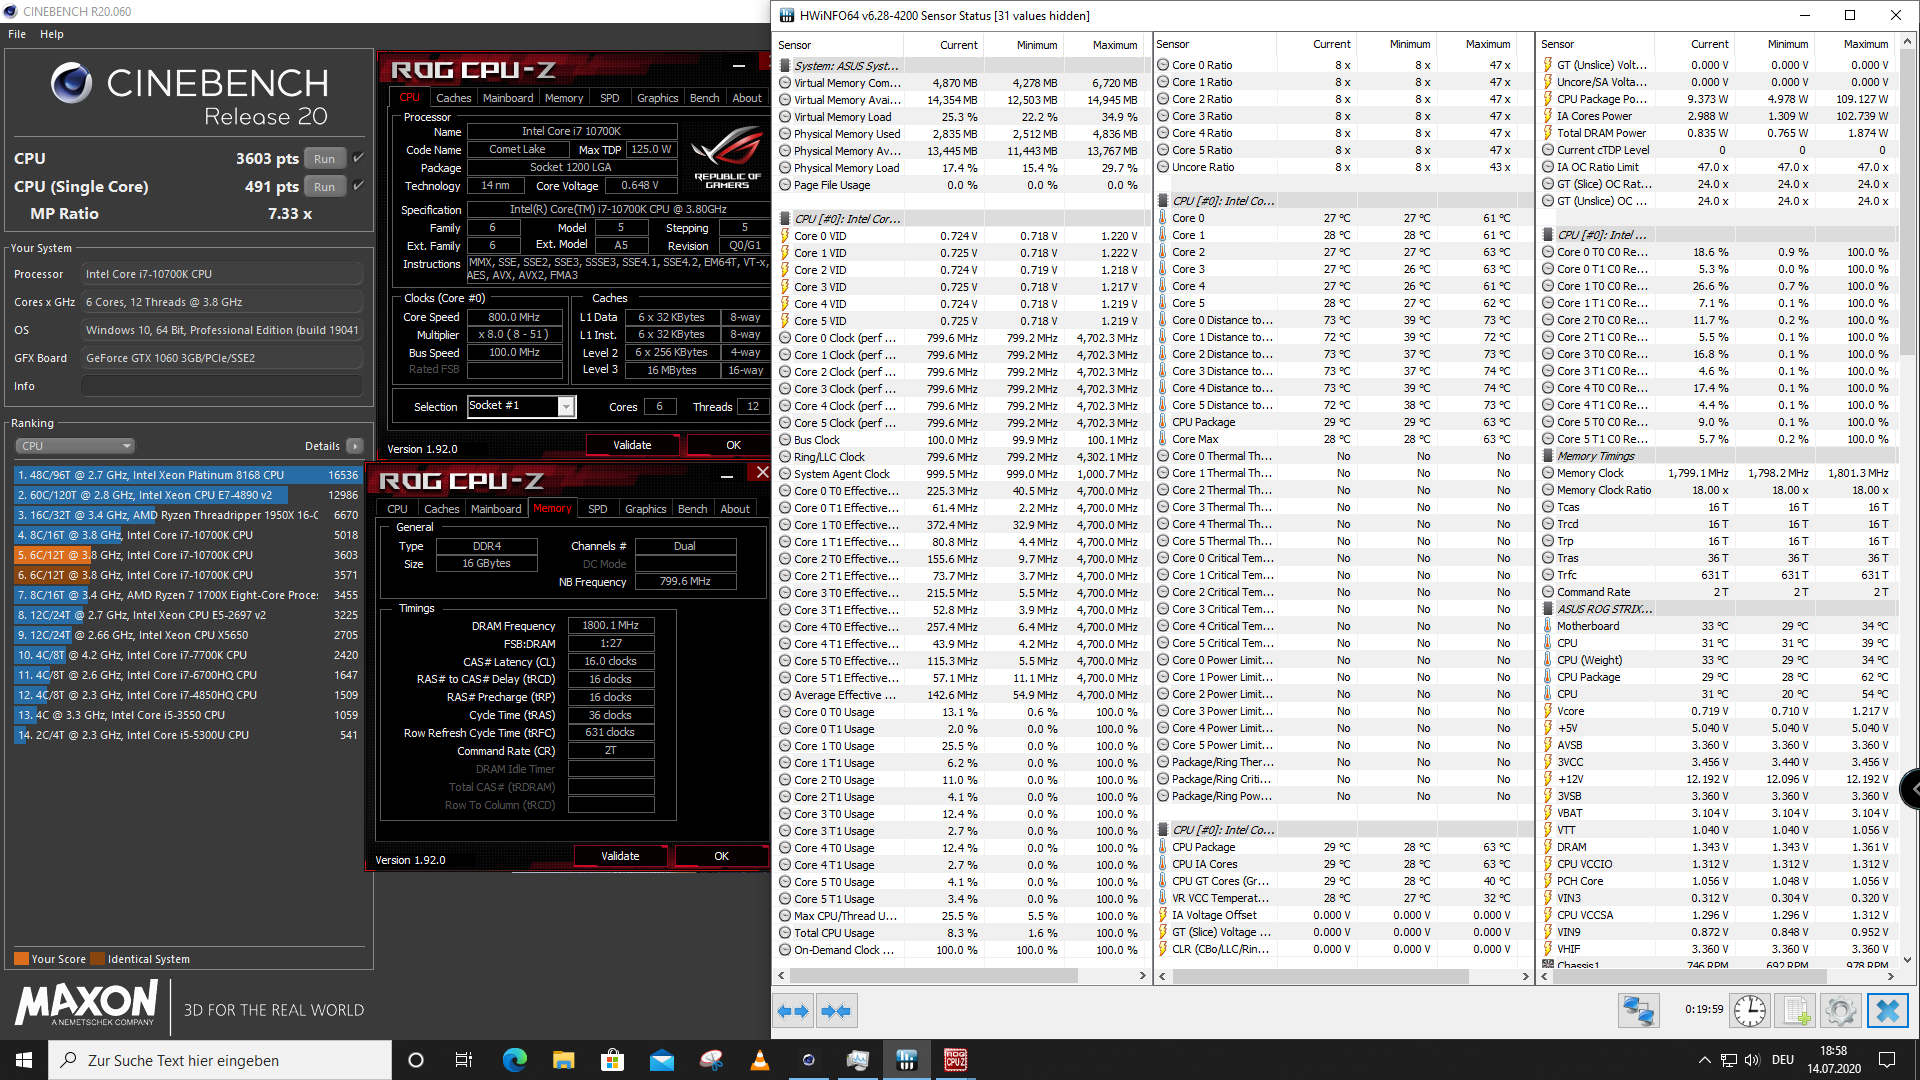The image size is (1920, 1080).
Task: Open File Explorer from the taskbar
Action: [563, 1060]
